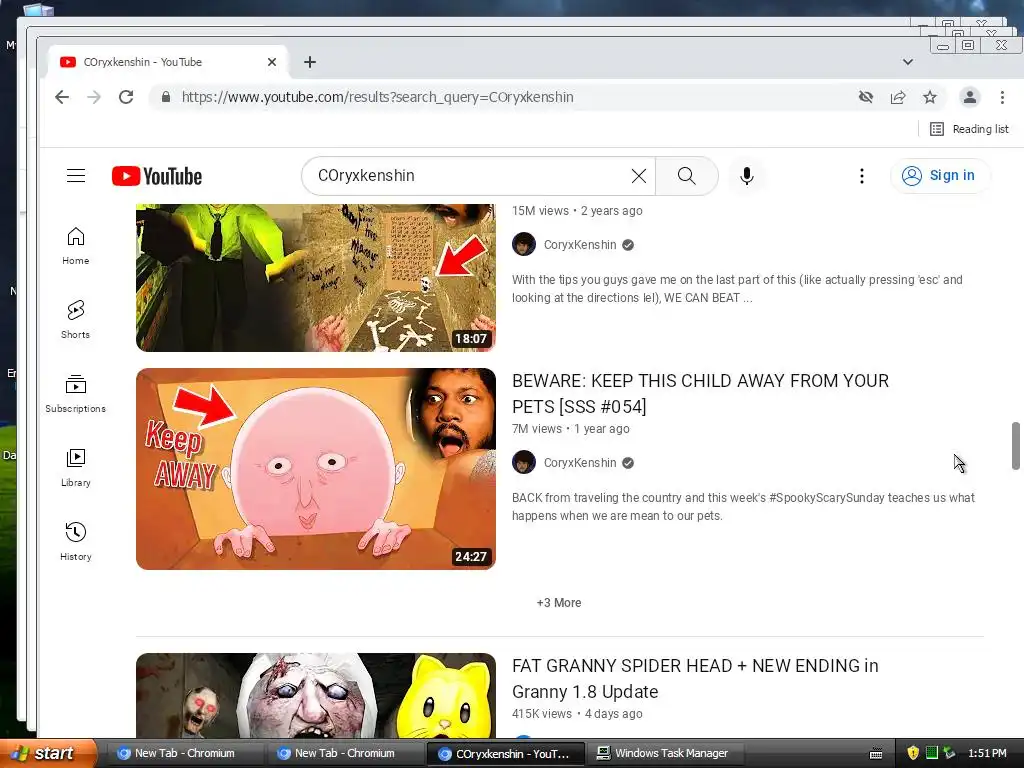This screenshot has width=1024, height=768.
Task: Open CoryxKenshin channel under 15M views video
Action: pos(580,245)
